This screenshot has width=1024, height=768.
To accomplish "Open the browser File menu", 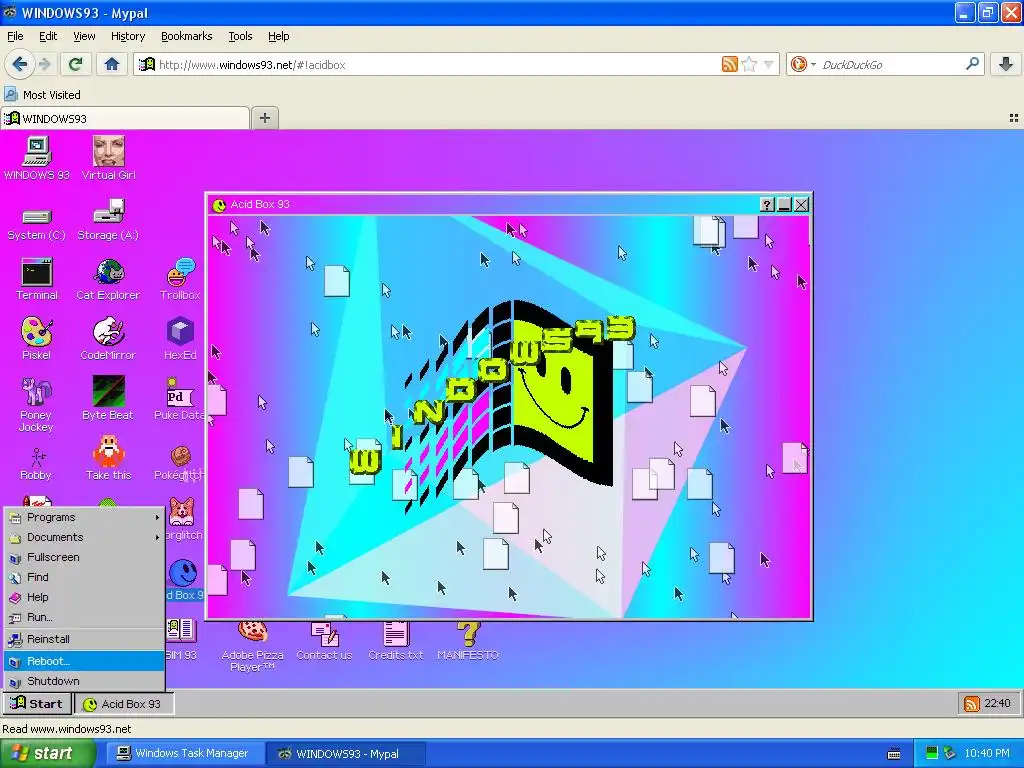I will [15, 36].
